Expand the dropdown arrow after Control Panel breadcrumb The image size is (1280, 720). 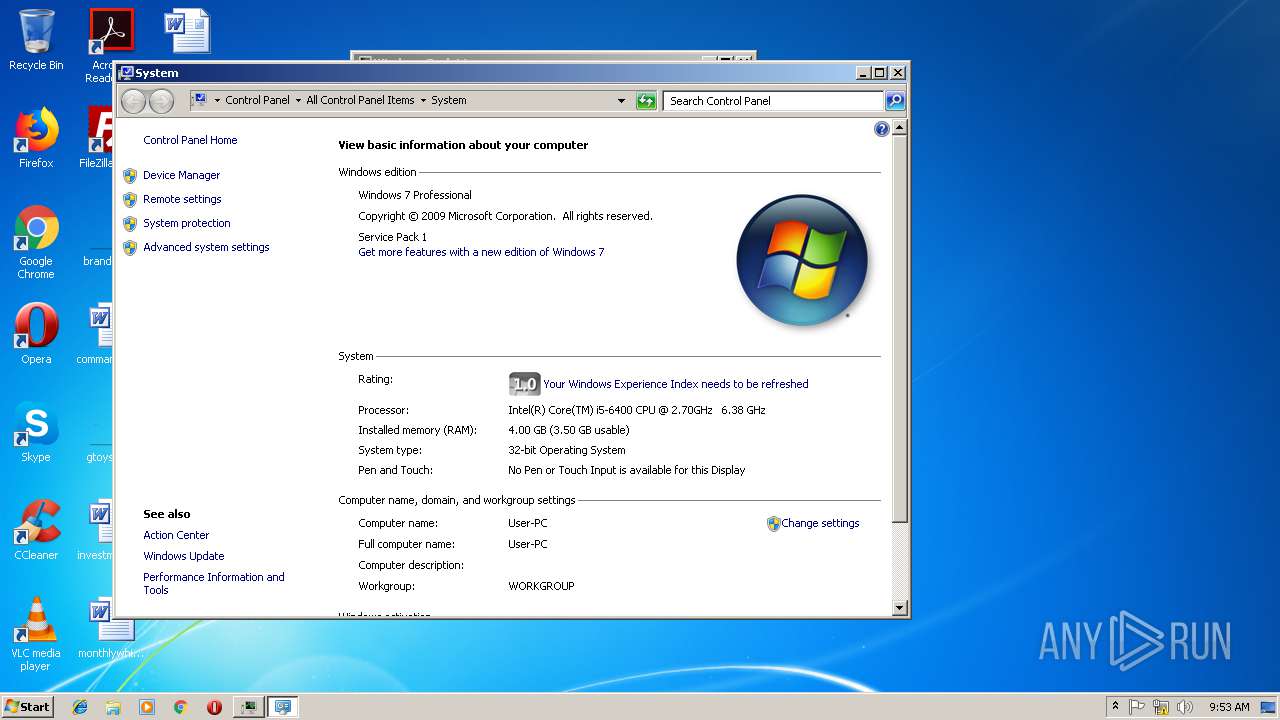click(298, 100)
